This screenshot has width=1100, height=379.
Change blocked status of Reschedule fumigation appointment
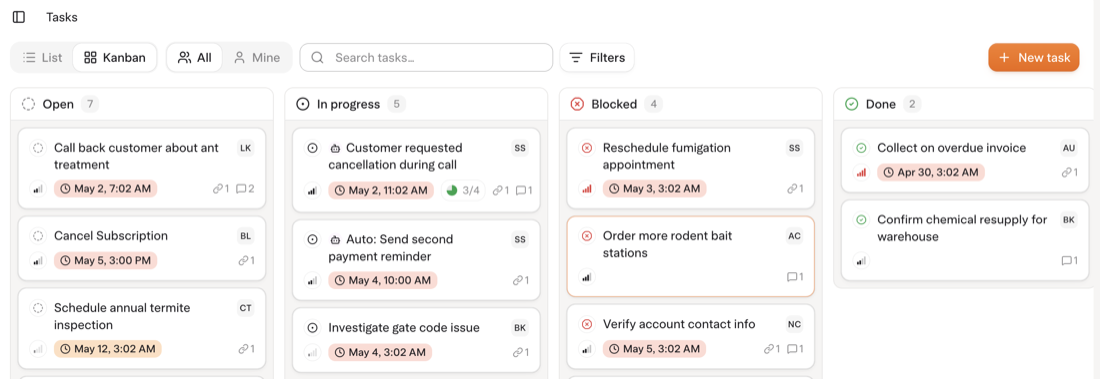click(x=587, y=148)
